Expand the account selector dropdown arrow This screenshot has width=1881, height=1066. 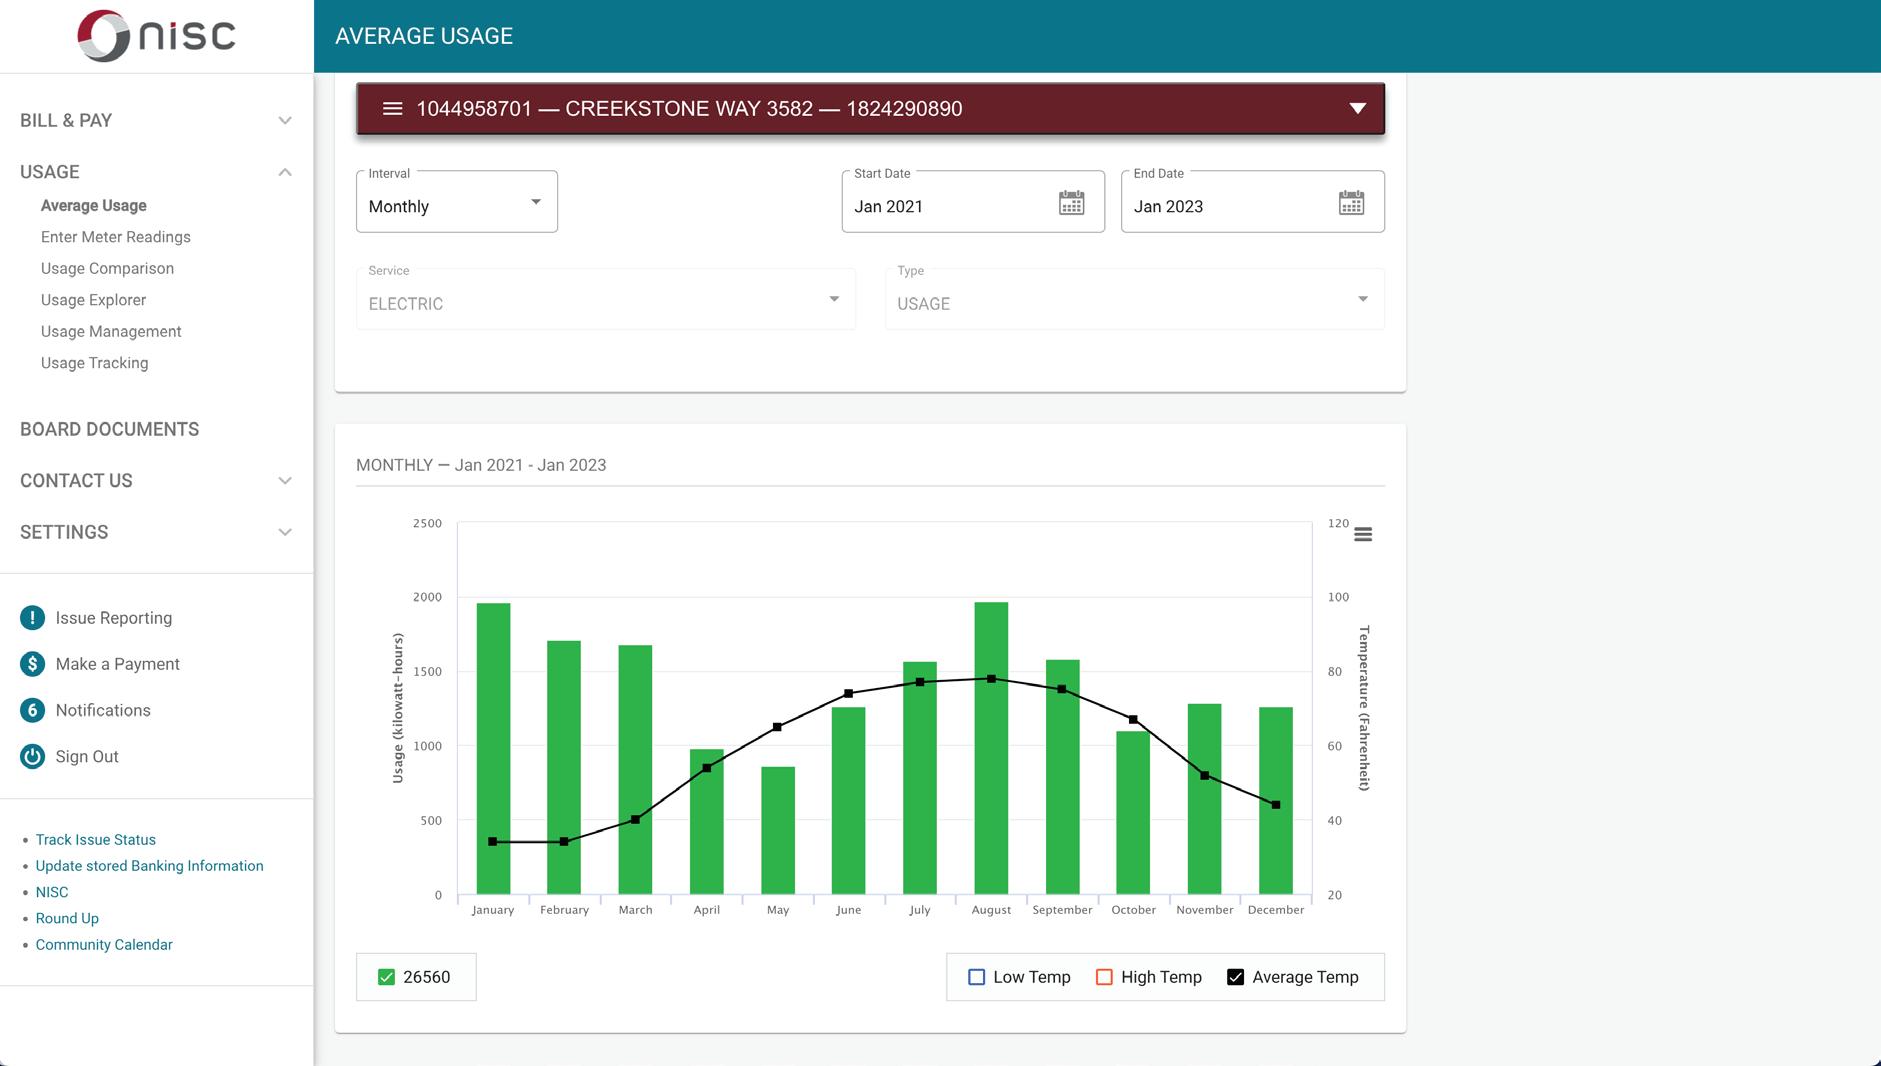[1357, 108]
